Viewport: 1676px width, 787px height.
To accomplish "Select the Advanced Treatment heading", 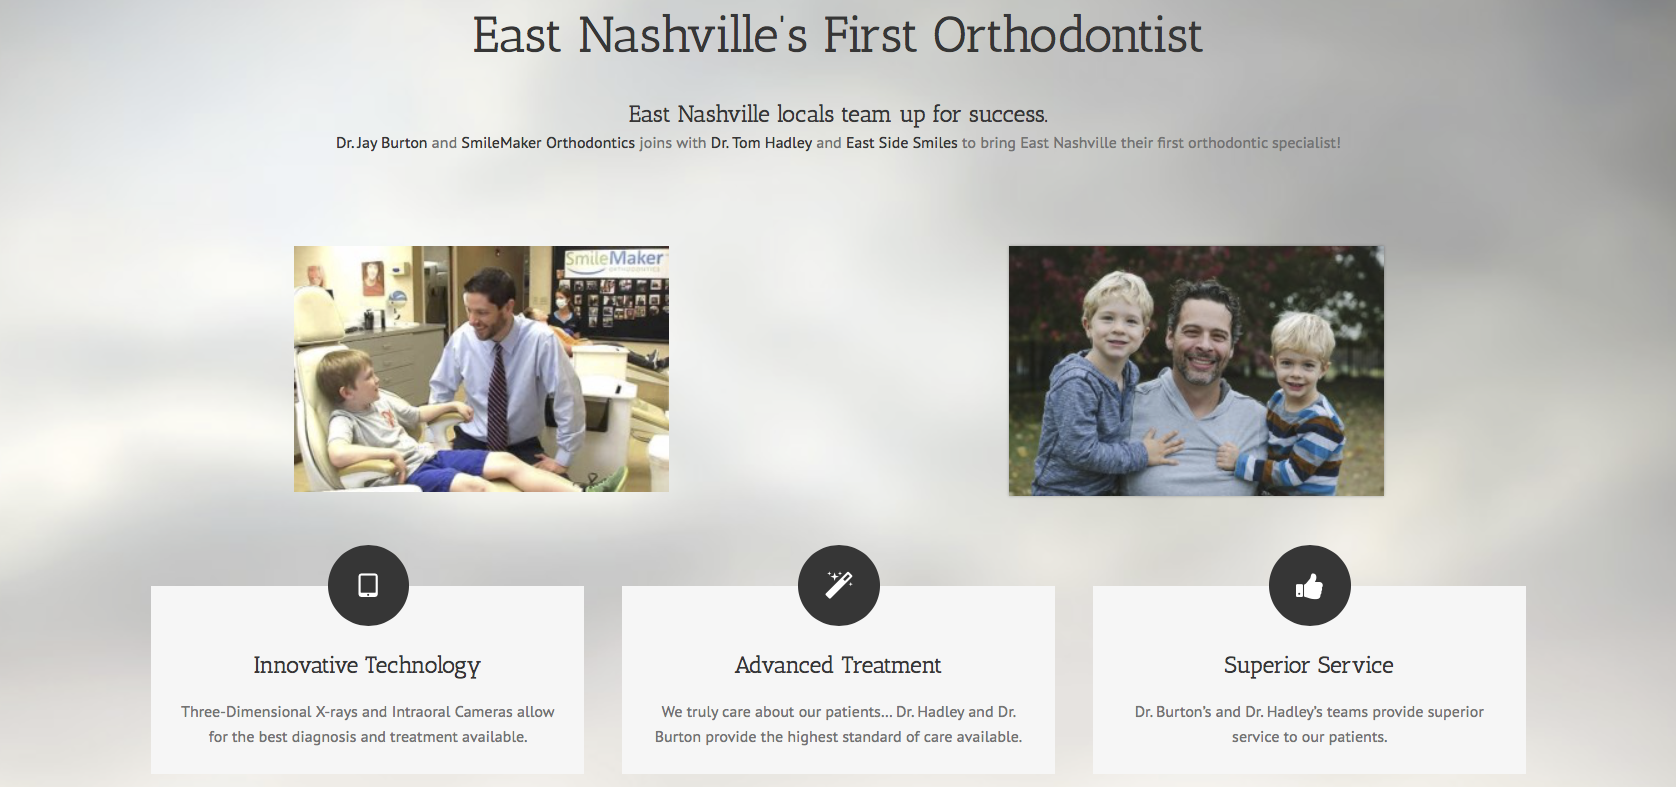I will point(838,665).
